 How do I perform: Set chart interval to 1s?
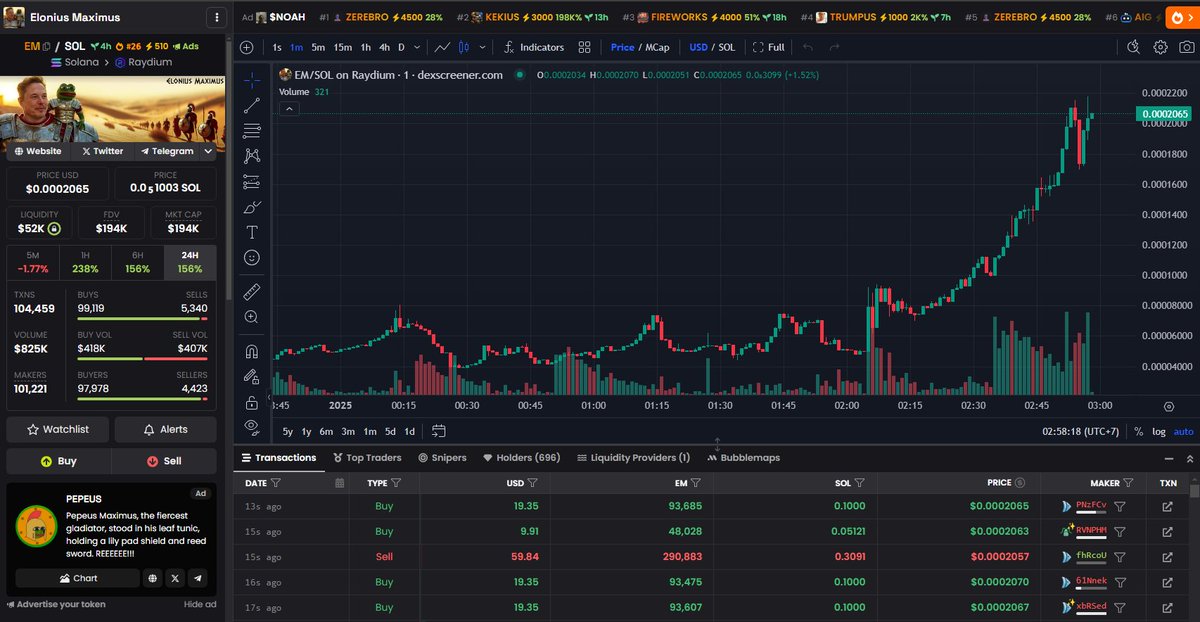pyautogui.click(x=277, y=47)
